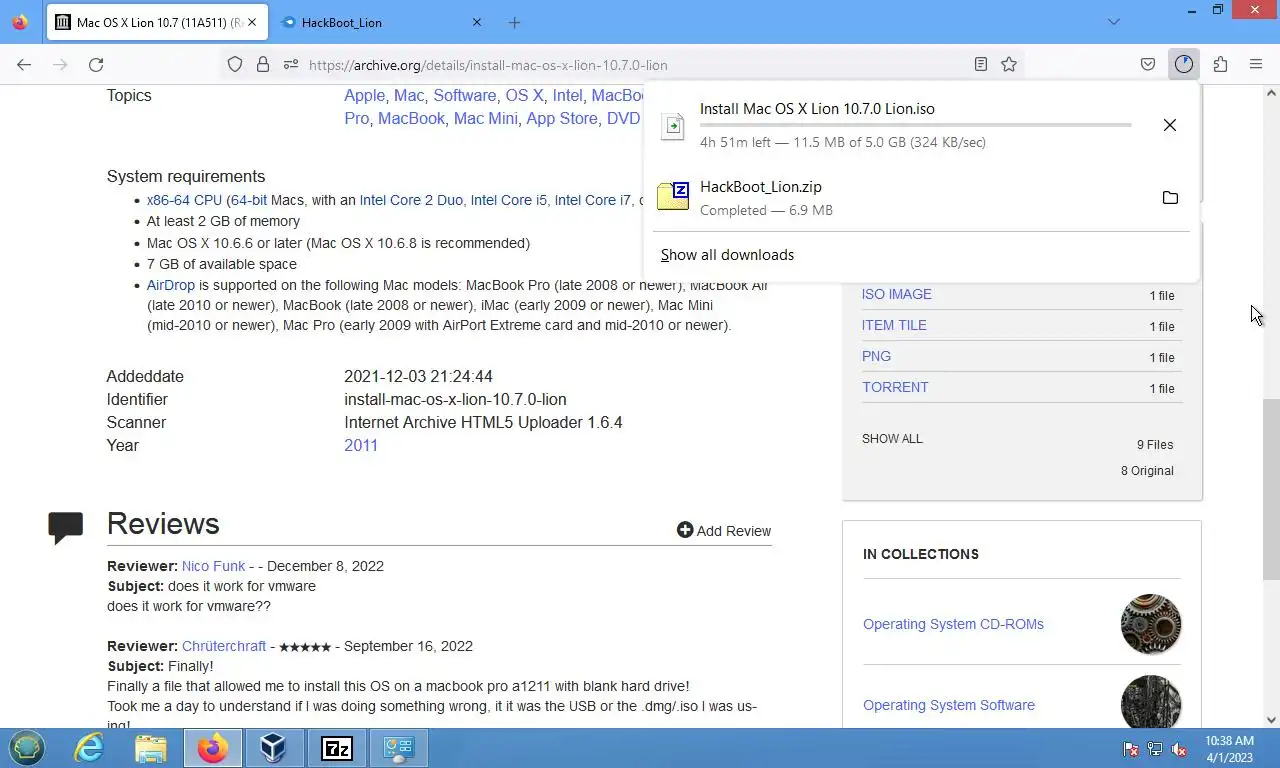The height and width of the screenshot is (768, 1280).
Task: Cancel the Lion.iso download
Action: pos(1169,125)
